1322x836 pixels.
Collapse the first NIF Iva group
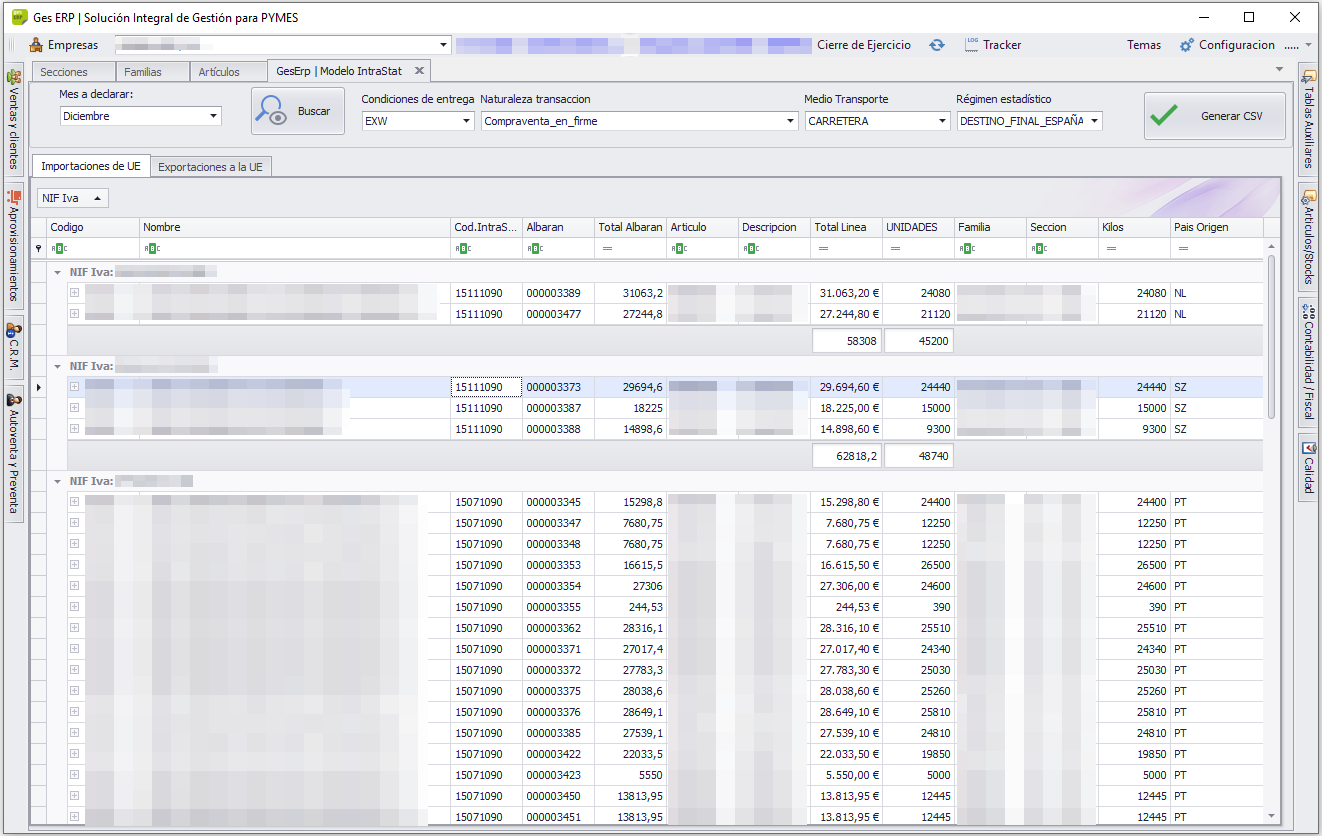click(x=57, y=272)
